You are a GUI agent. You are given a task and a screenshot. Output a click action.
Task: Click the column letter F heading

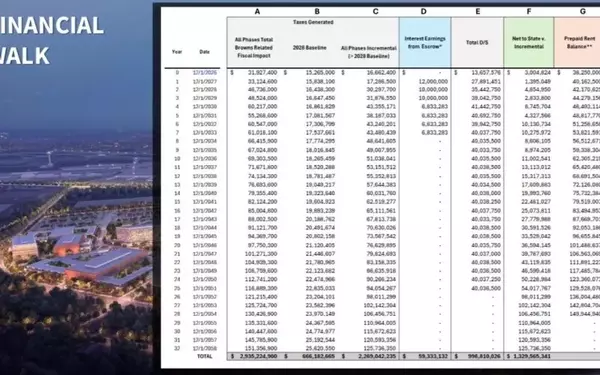click(528, 11)
